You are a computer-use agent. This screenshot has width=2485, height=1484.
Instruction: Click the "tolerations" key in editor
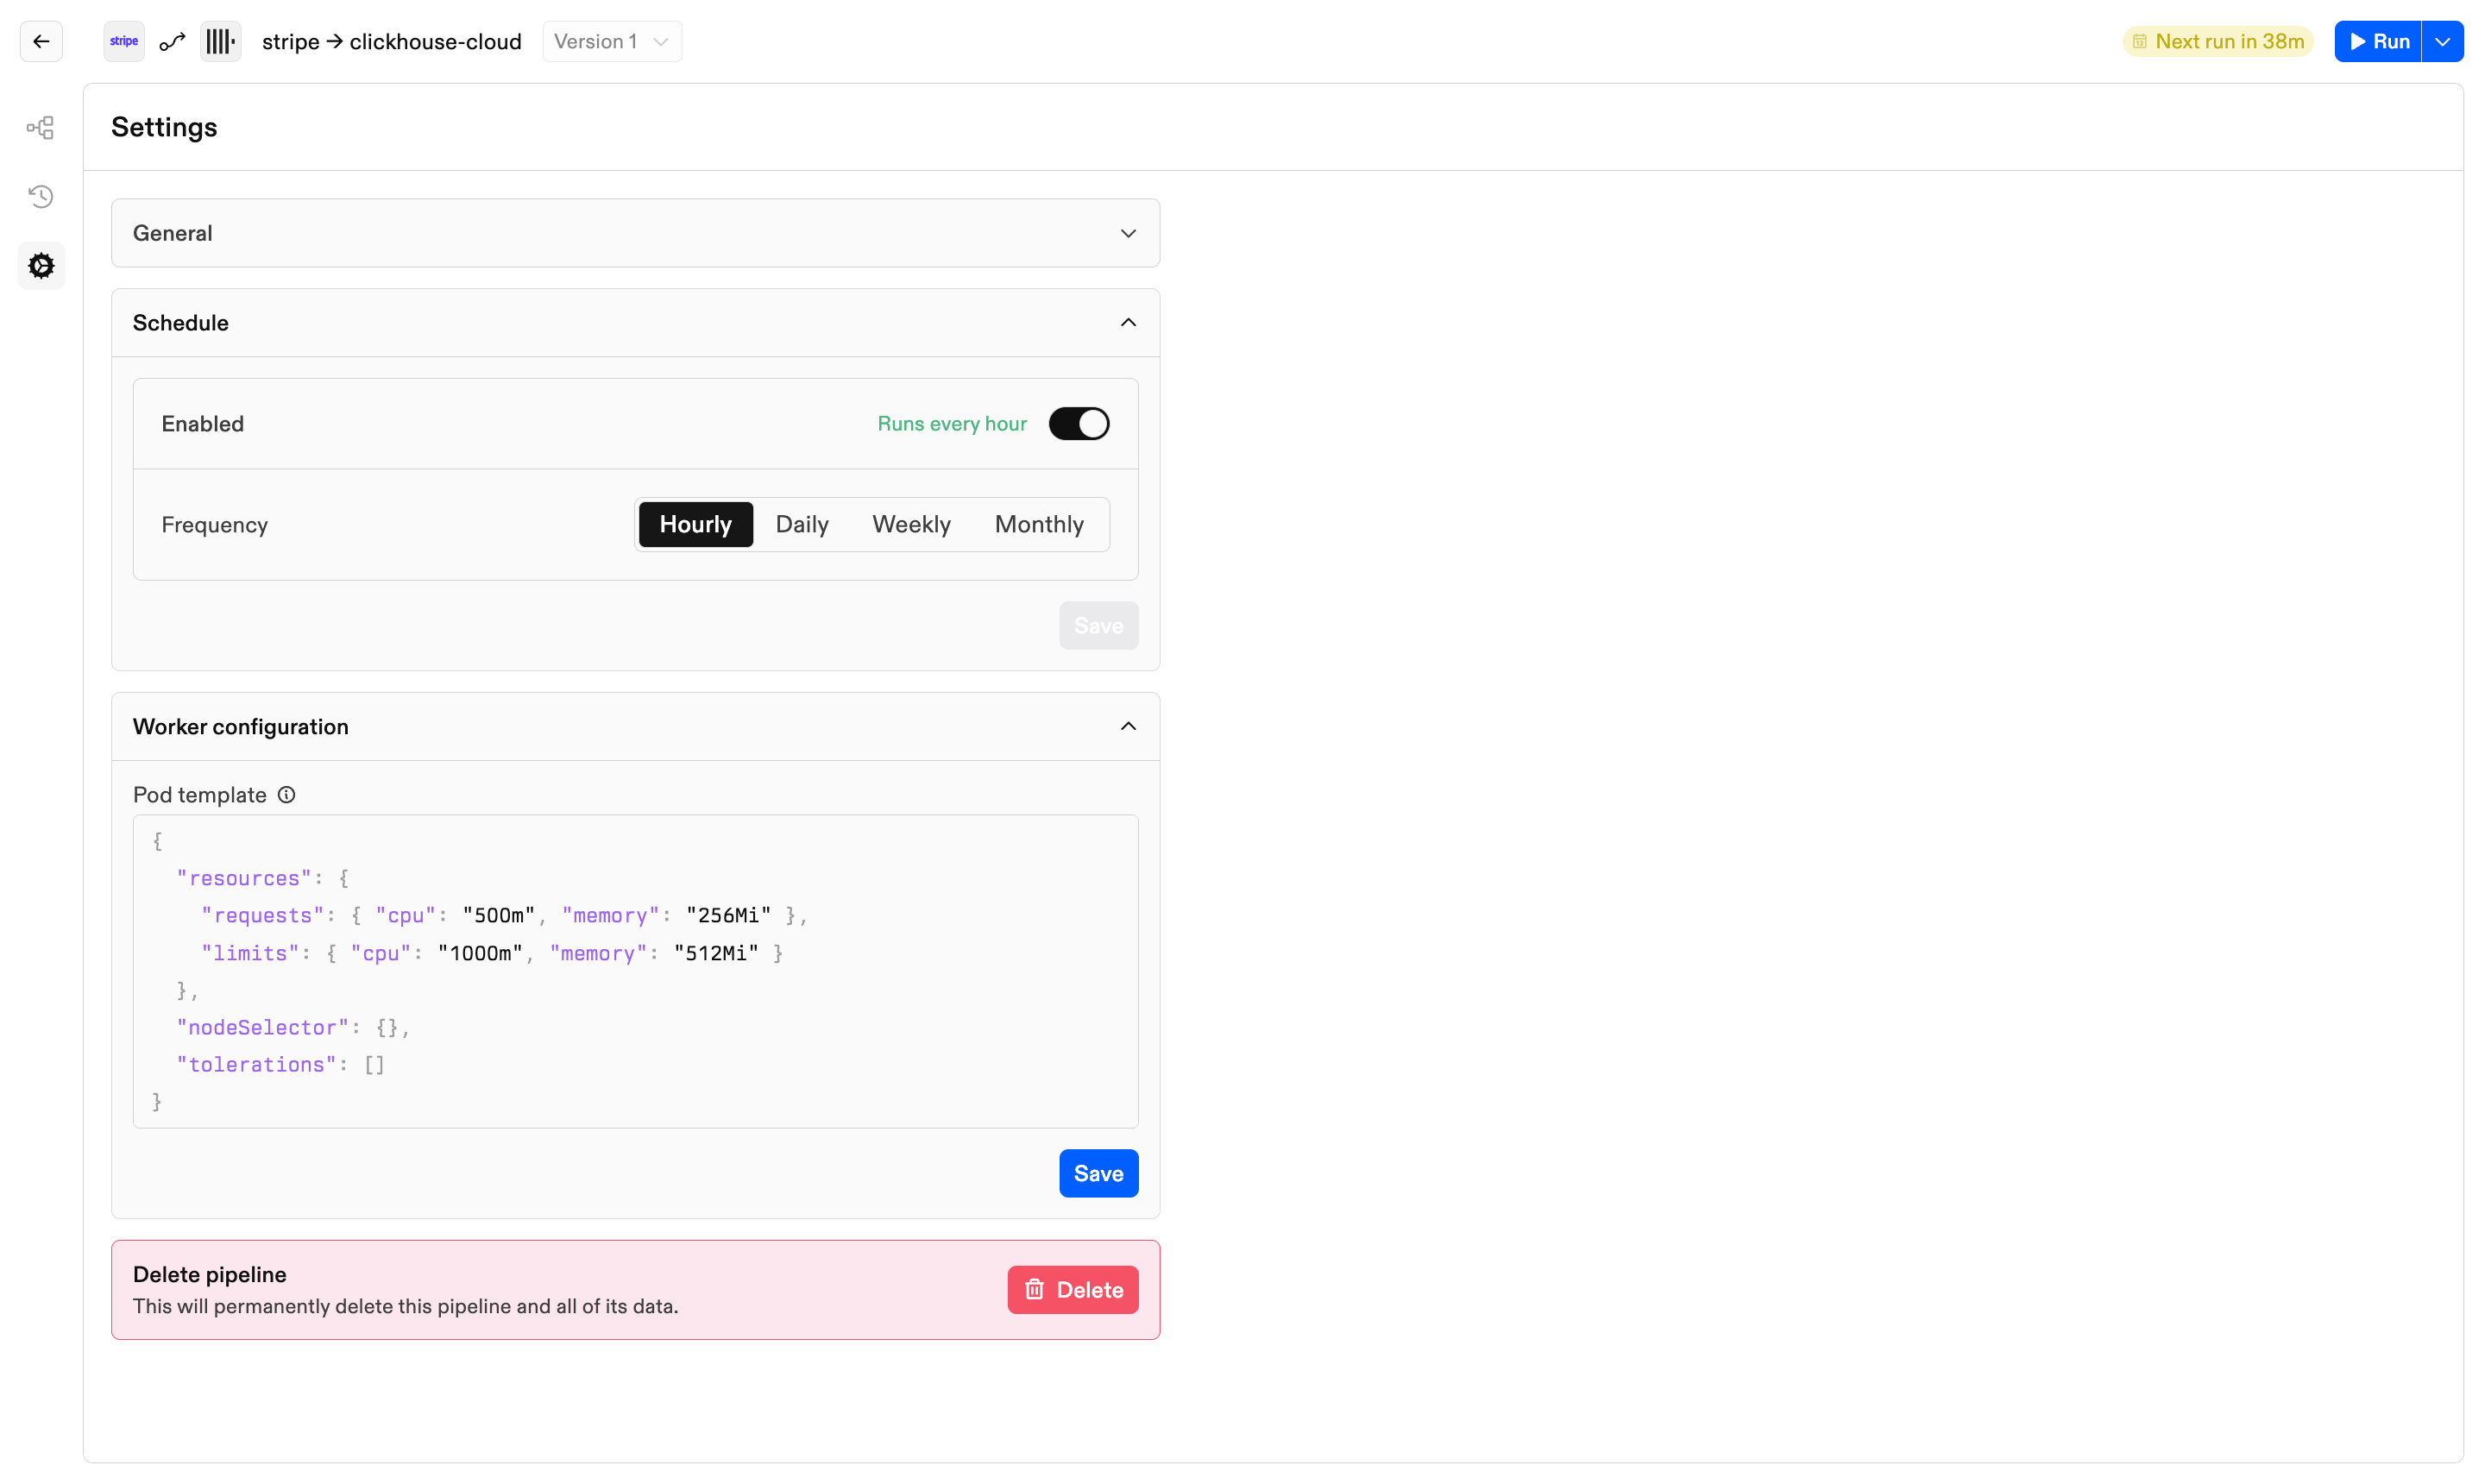click(x=256, y=1065)
